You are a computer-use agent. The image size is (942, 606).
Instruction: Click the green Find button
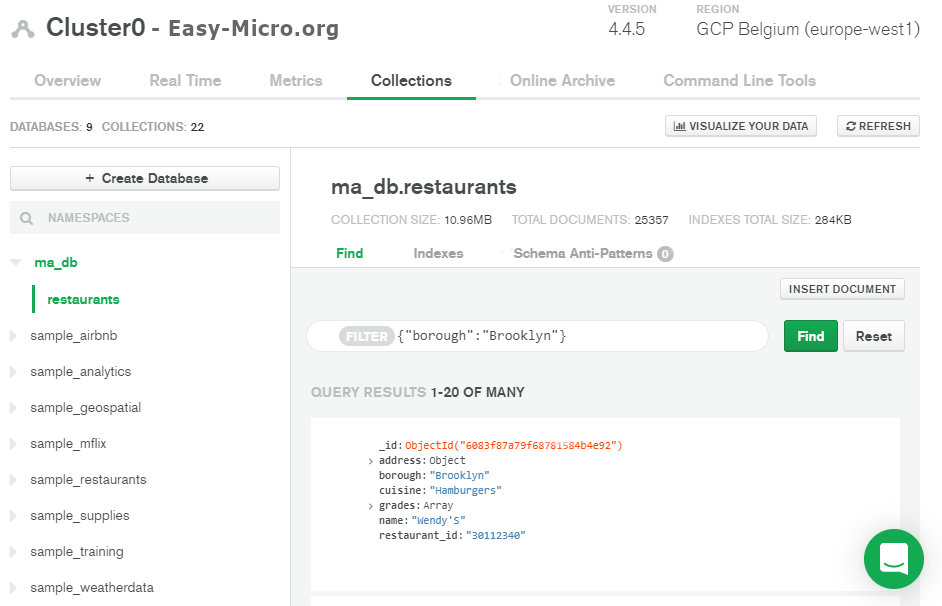[x=810, y=336]
